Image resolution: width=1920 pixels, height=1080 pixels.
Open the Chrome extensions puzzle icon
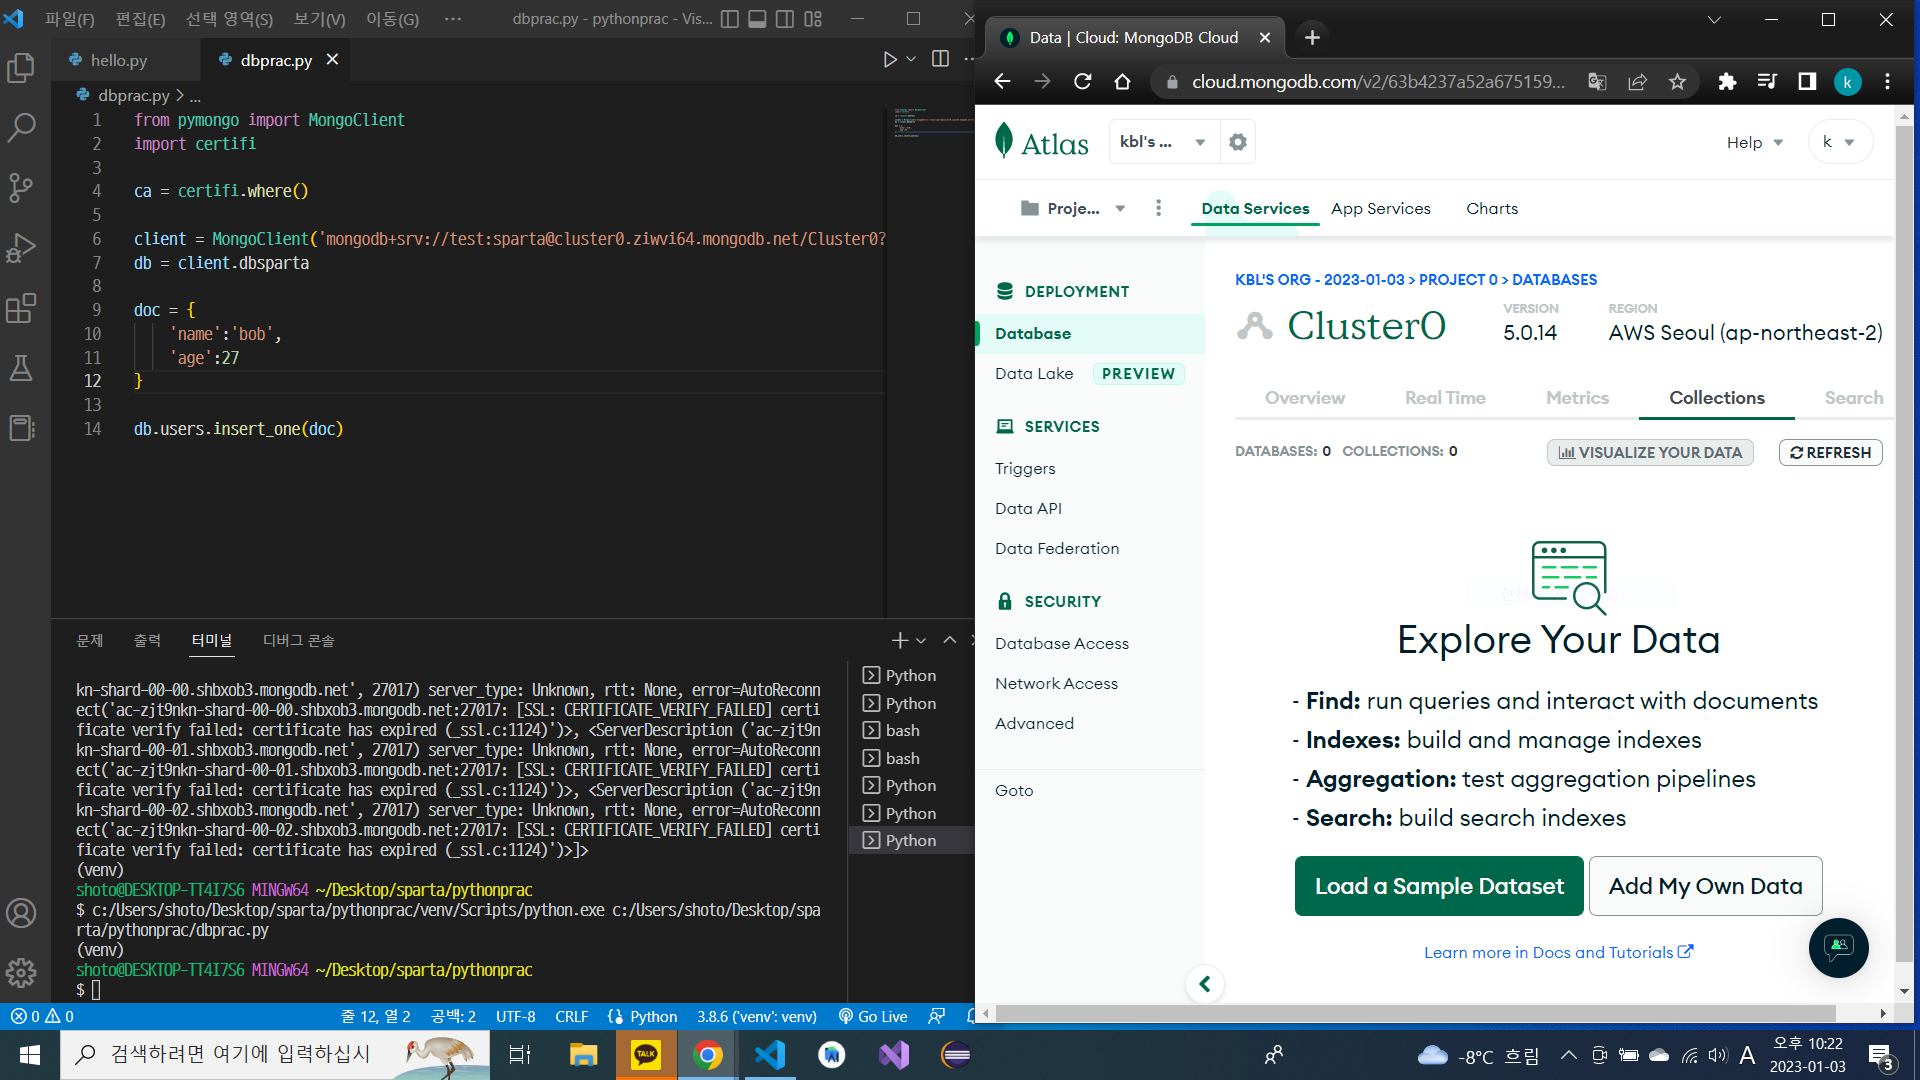[1727, 82]
